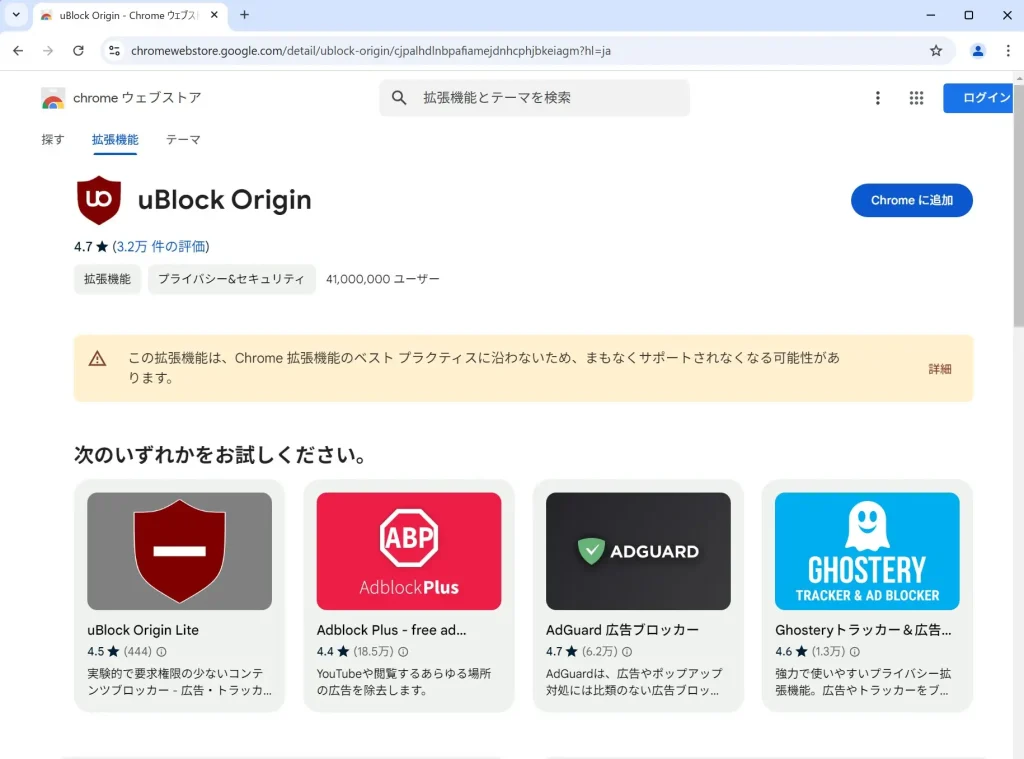
Task: Open the web store three-dot overflow menu
Action: pos(878,98)
